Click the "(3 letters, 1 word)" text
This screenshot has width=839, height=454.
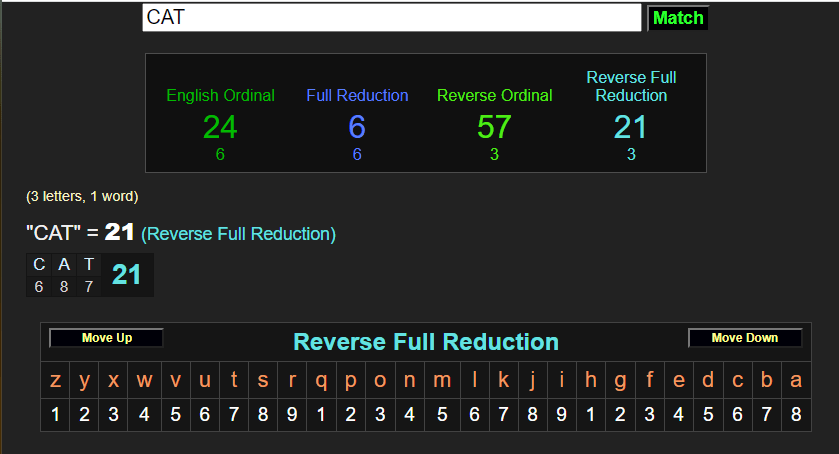[x=82, y=196]
